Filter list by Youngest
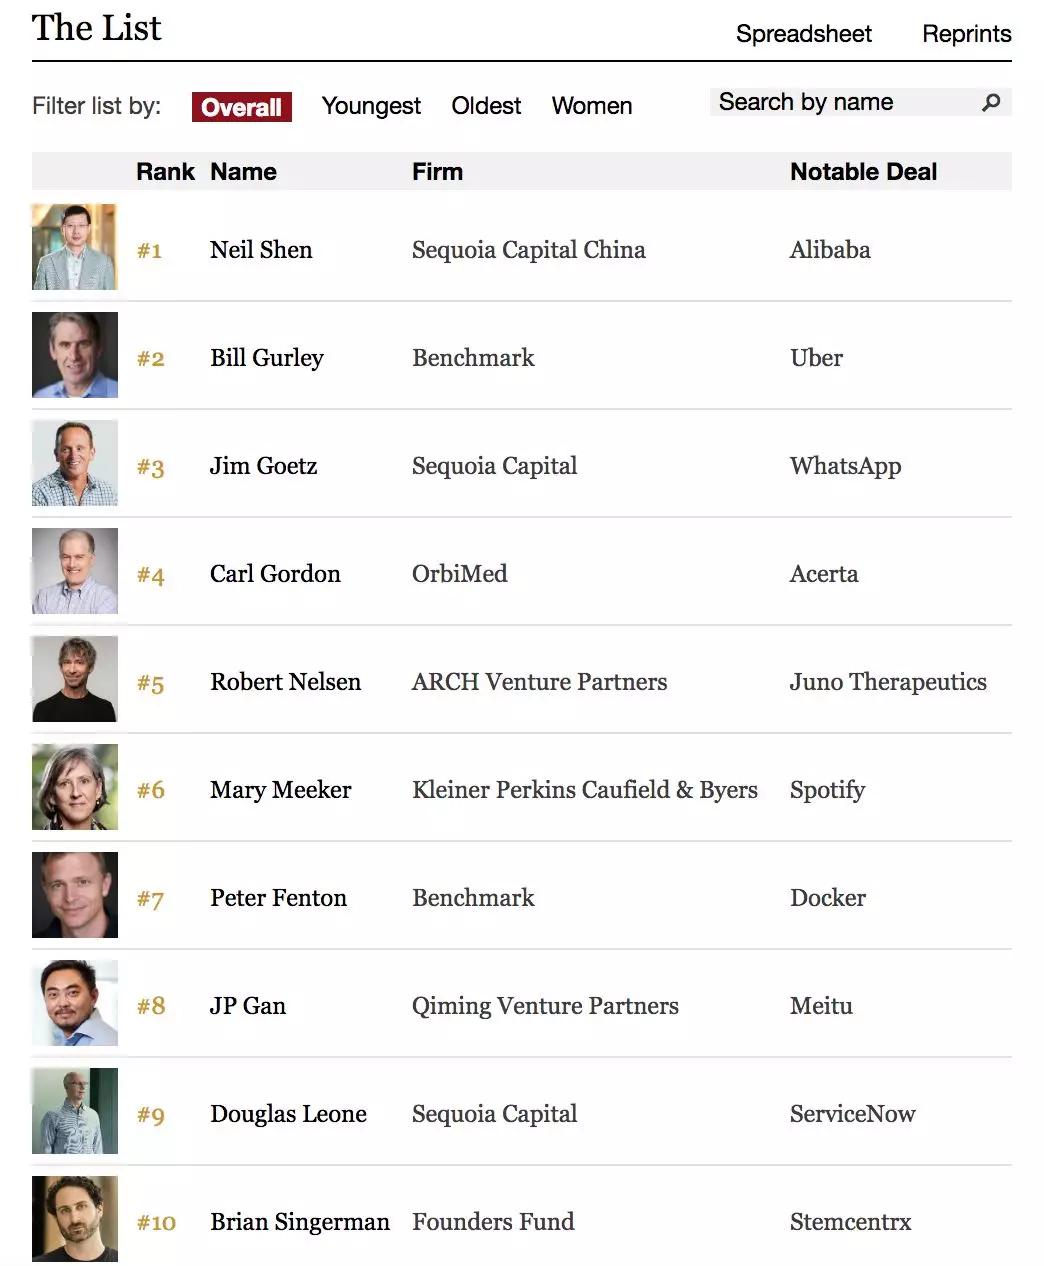1044x1266 pixels. pyautogui.click(x=371, y=106)
